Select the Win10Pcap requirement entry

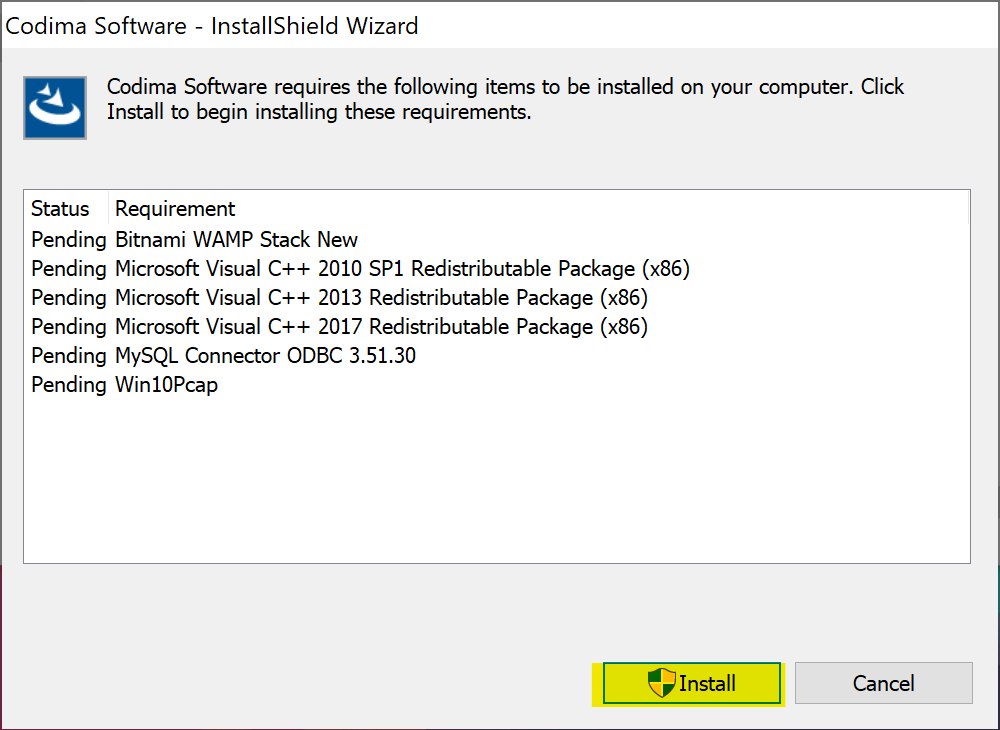pos(166,385)
